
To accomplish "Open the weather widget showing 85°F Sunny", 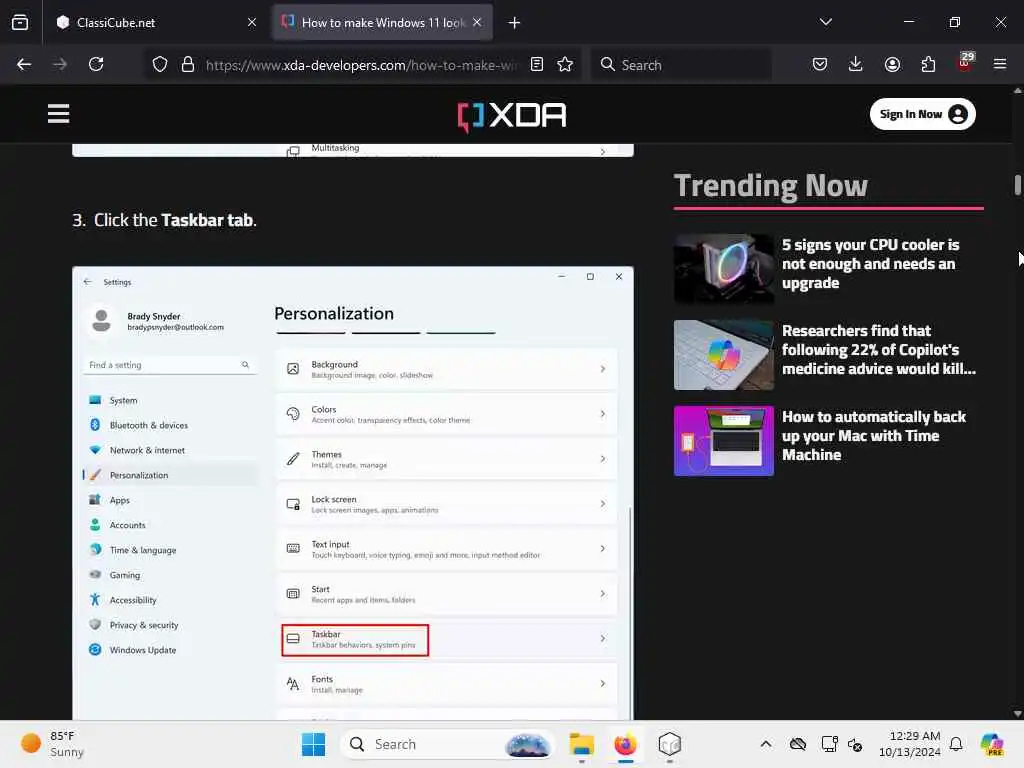I will click(52, 744).
